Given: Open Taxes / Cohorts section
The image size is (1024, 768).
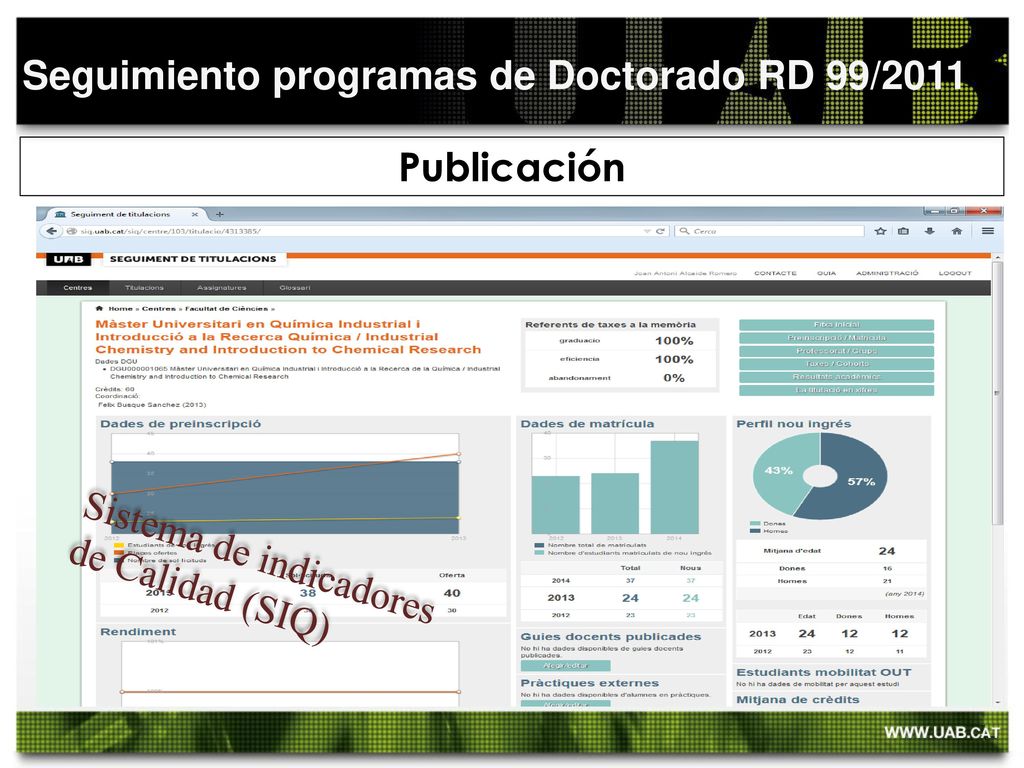Looking at the screenshot, I should tap(837, 364).
